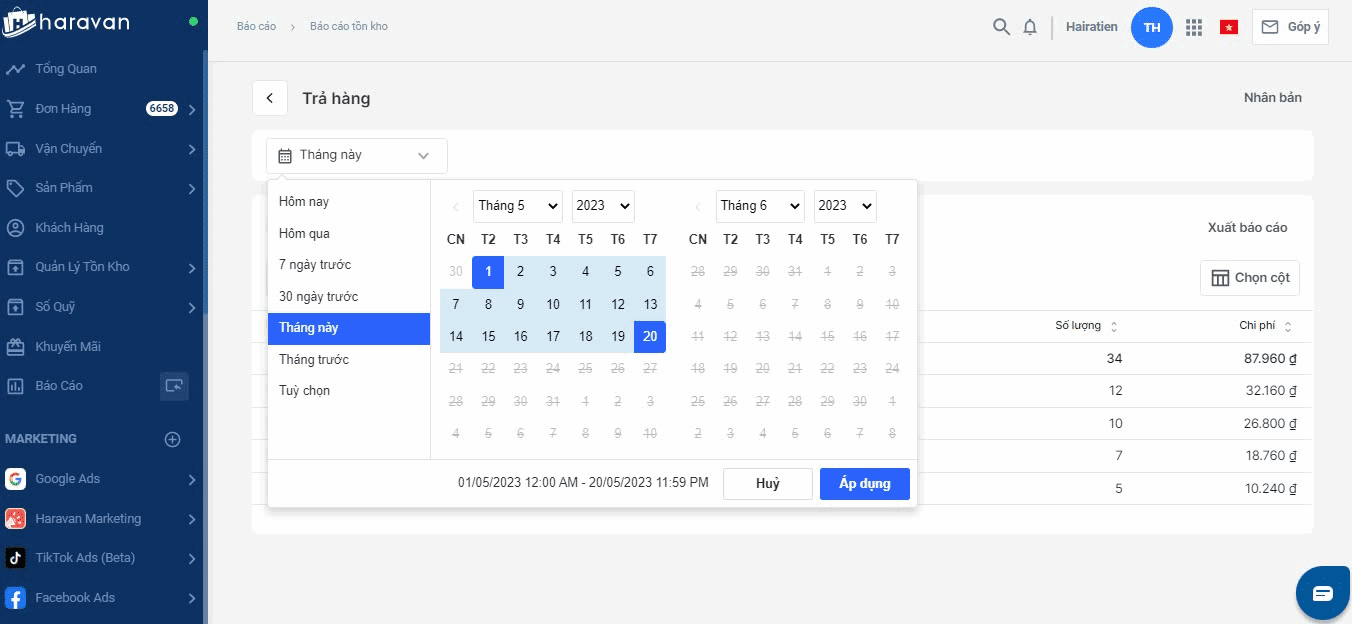Select May 10 in the calendar
Screen dimensions: 1352x624
point(553,304)
